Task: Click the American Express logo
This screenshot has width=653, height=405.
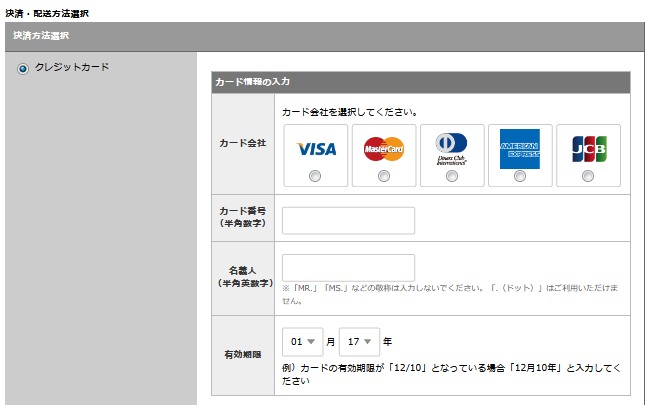Action: (520, 149)
